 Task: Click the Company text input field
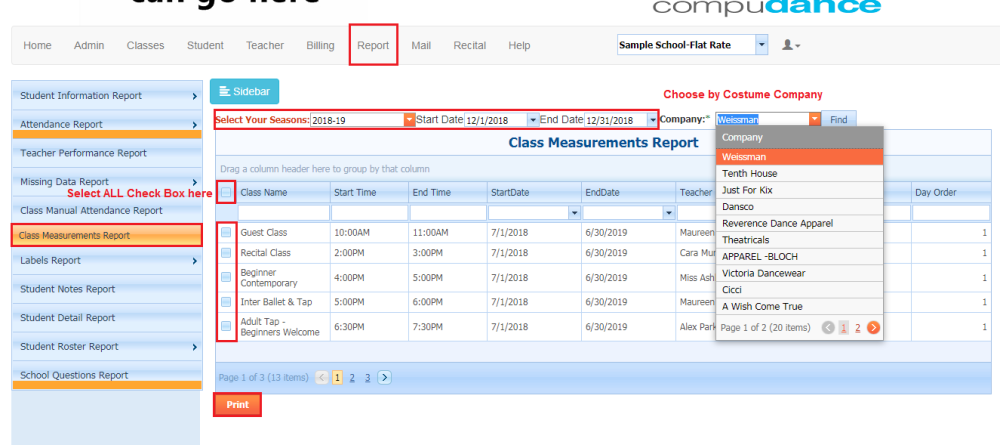(x=762, y=119)
